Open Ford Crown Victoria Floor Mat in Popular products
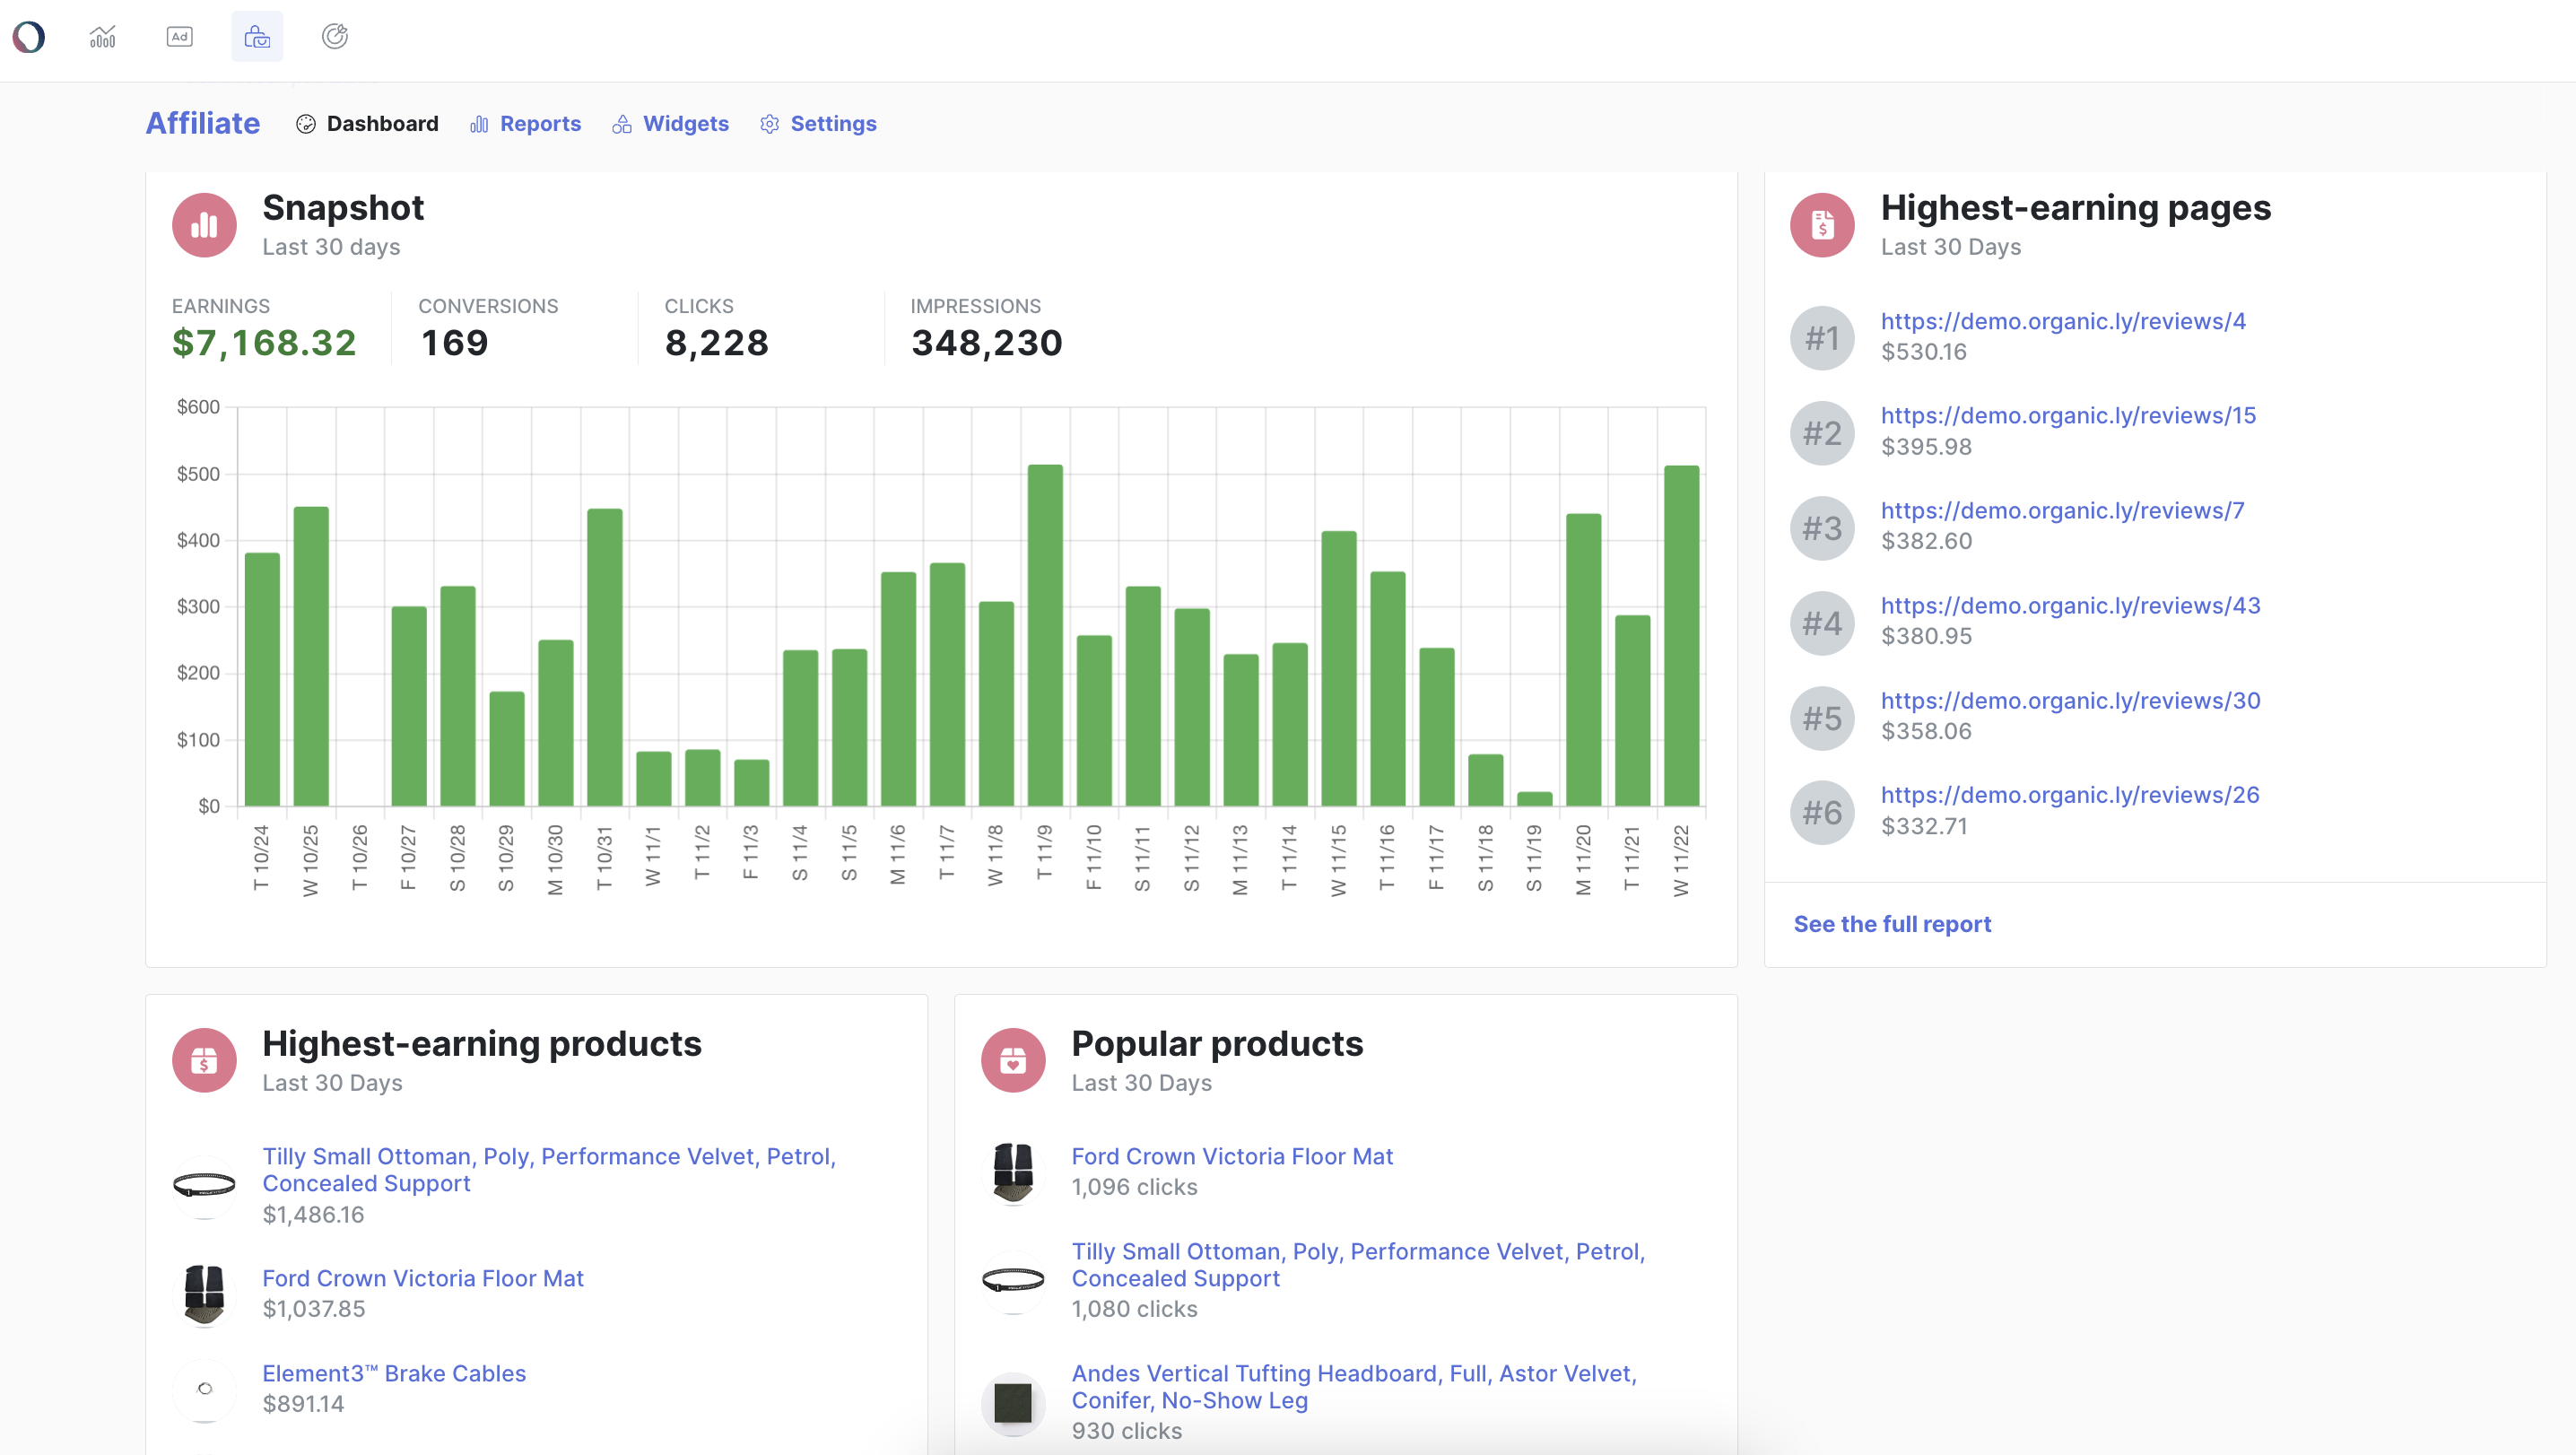This screenshot has width=2576, height=1455. tap(1232, 1156)
